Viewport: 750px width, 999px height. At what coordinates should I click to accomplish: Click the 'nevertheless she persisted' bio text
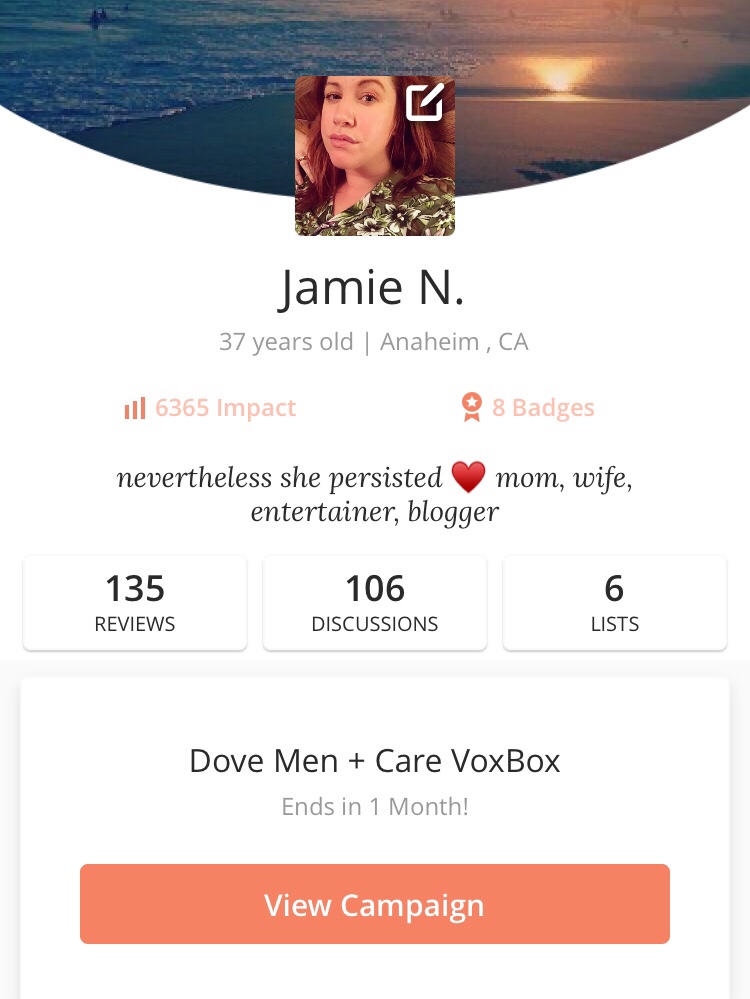[279, 478]
